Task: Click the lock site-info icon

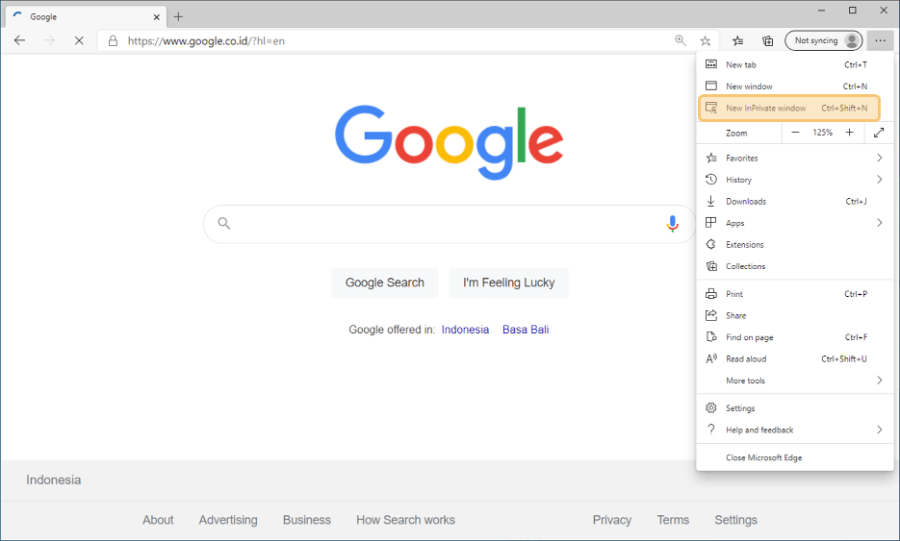Action: (x=113, y=41)
